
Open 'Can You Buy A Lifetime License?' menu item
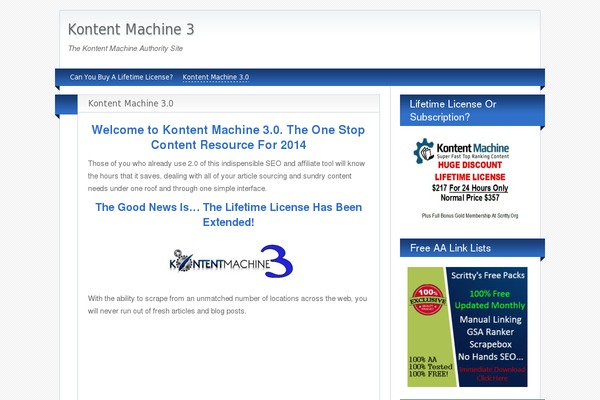click(x=121, y=77)
